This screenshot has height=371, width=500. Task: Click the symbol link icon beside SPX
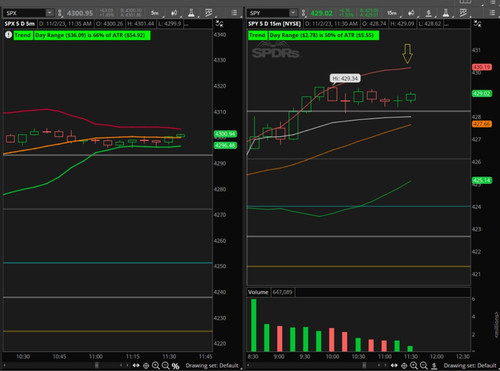coord(60,13)
